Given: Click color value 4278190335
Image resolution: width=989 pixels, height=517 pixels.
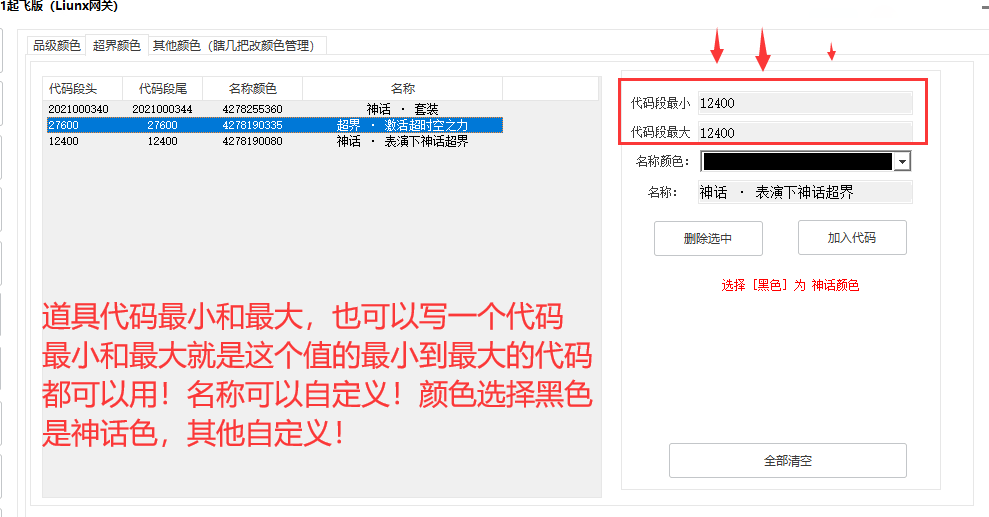Looking at the screenshot, I should 252,125.
